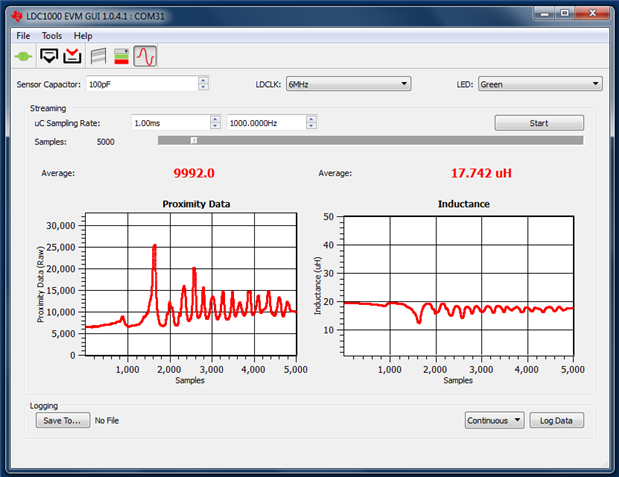Click the 1000.0000Hz sampling frequency field

(265, 123)
